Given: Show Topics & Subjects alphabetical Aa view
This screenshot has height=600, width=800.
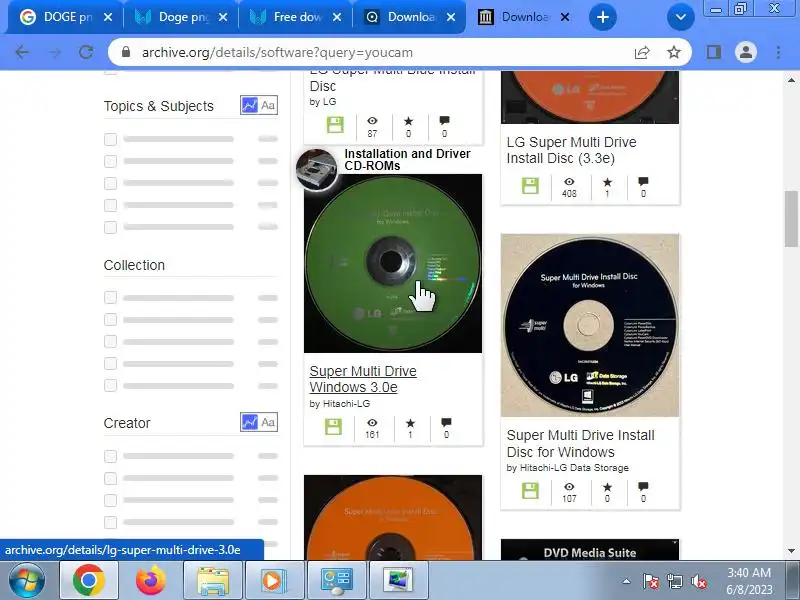Looking at the screenshot, I should pyautogui.click(x=268, y=105).
